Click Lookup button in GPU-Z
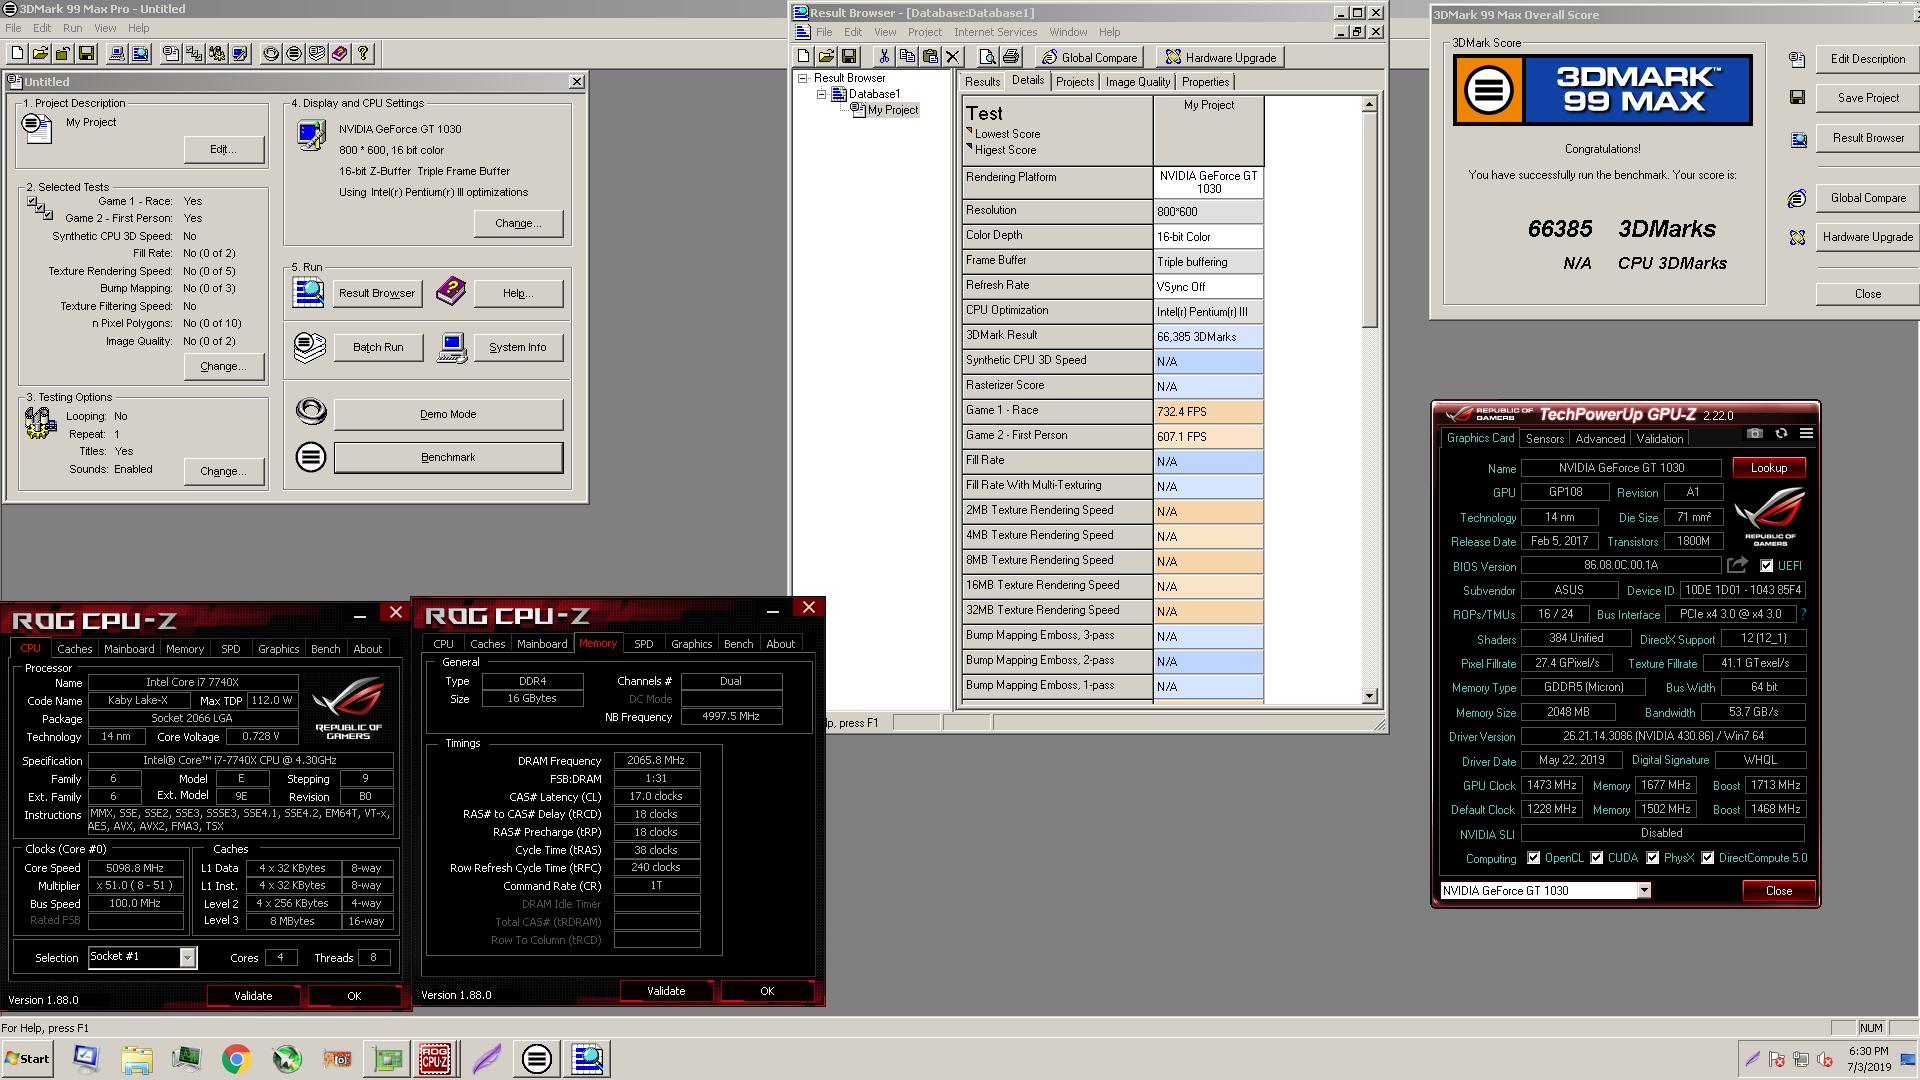This screenshot has height=1080, width=1920. coord(1769,468)
